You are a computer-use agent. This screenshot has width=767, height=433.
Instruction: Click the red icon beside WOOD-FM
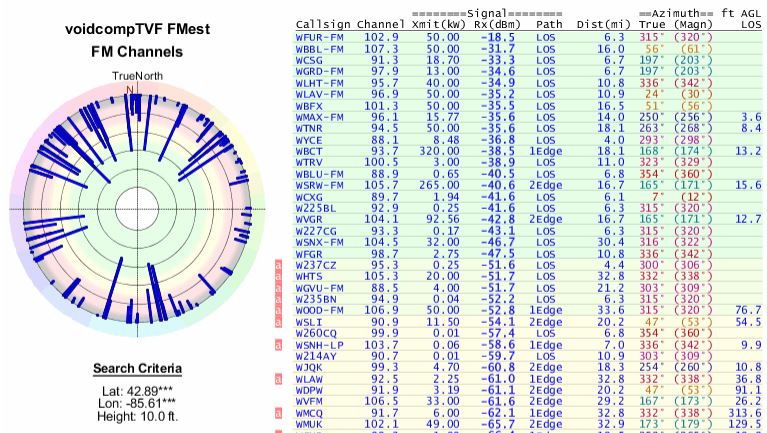[x=280, y=310]
